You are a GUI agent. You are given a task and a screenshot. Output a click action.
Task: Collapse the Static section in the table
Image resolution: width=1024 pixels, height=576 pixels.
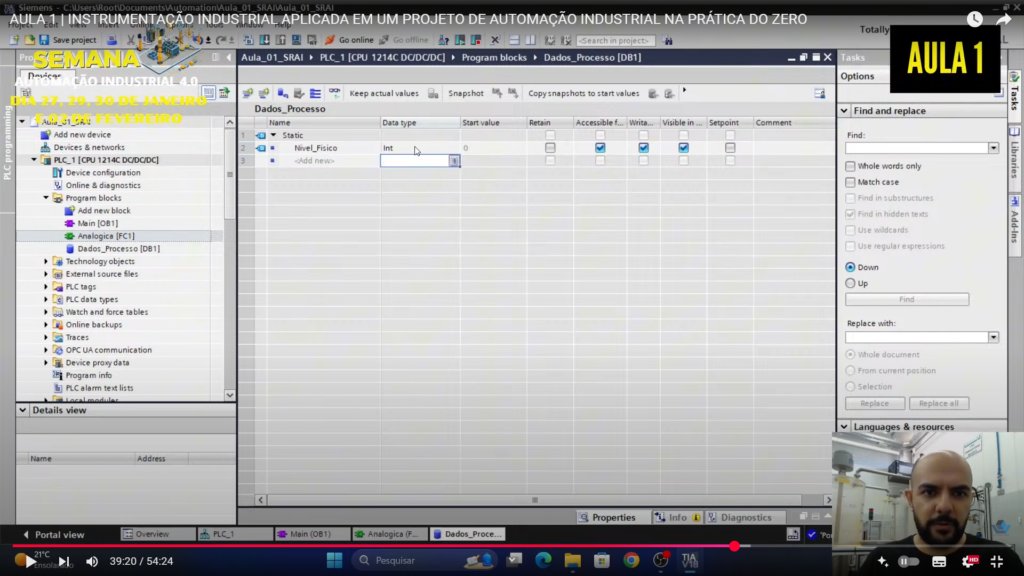(x=274, y=135)
